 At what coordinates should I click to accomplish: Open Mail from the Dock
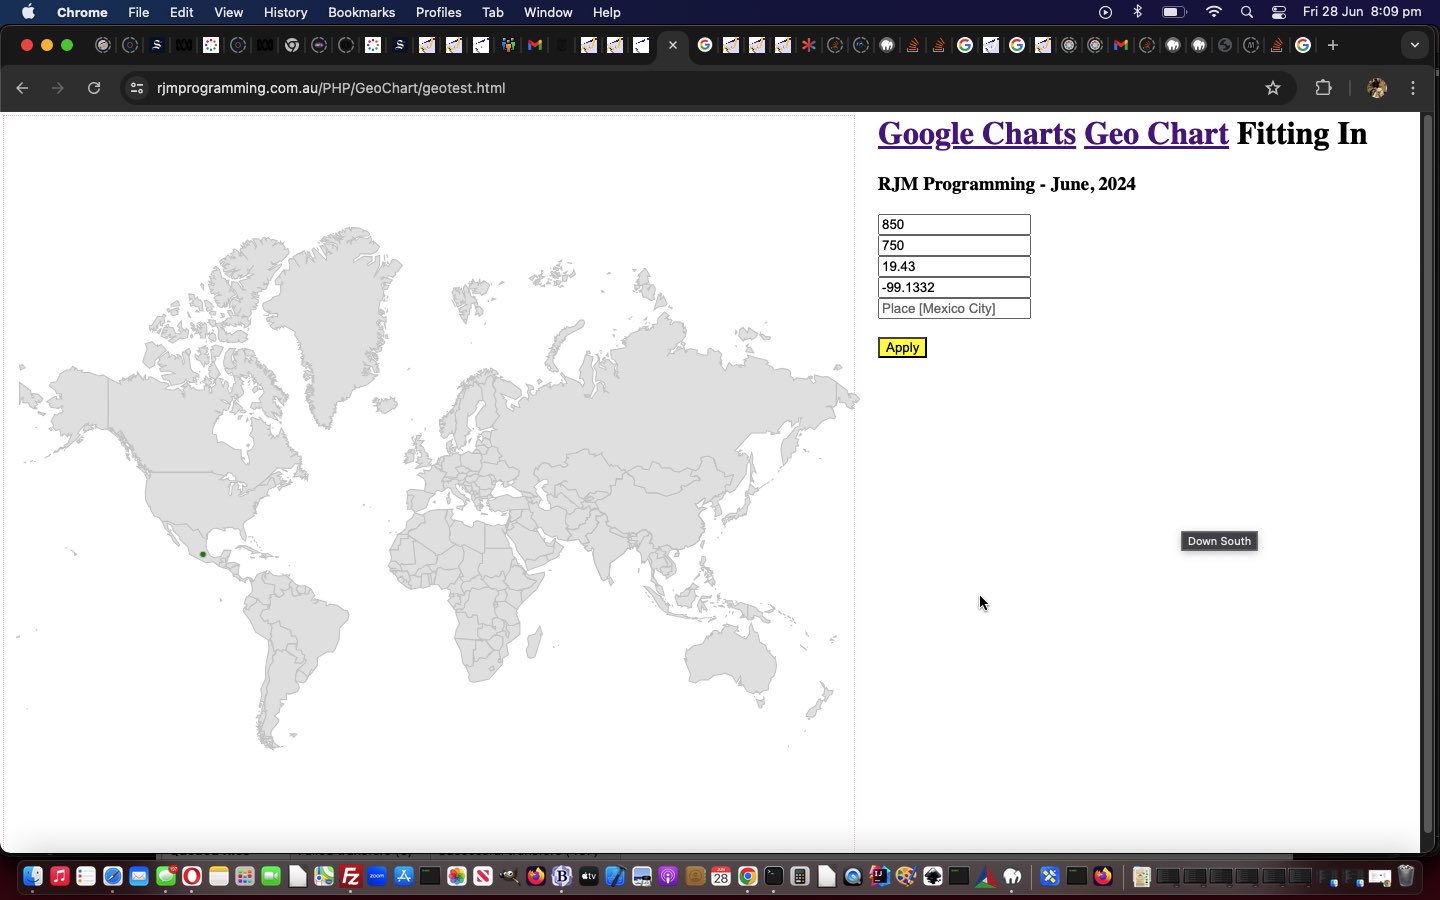pos(139,877)
